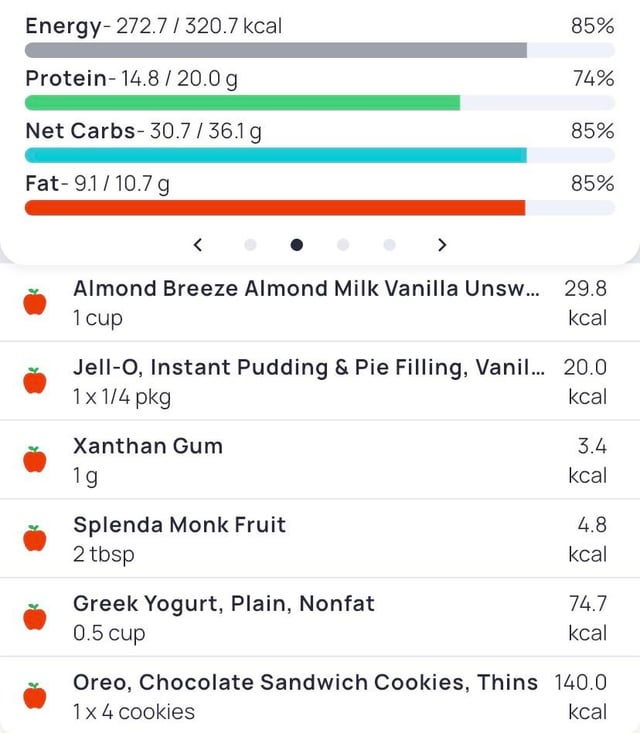This screenshot has width=640, height=733.
Task: Select the third page indicator dot
Action: (x=343, y=244)
